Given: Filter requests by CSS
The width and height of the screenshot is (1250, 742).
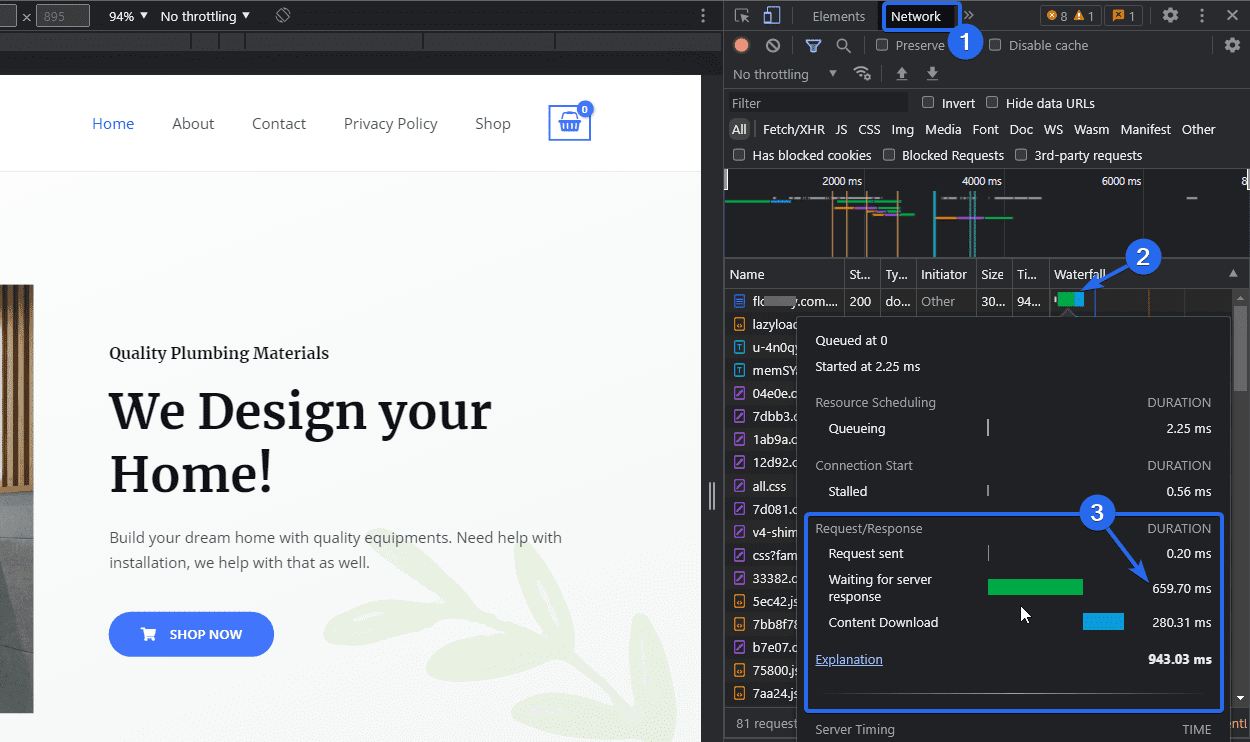Looking at the screenshot, I should click(869, 129).
